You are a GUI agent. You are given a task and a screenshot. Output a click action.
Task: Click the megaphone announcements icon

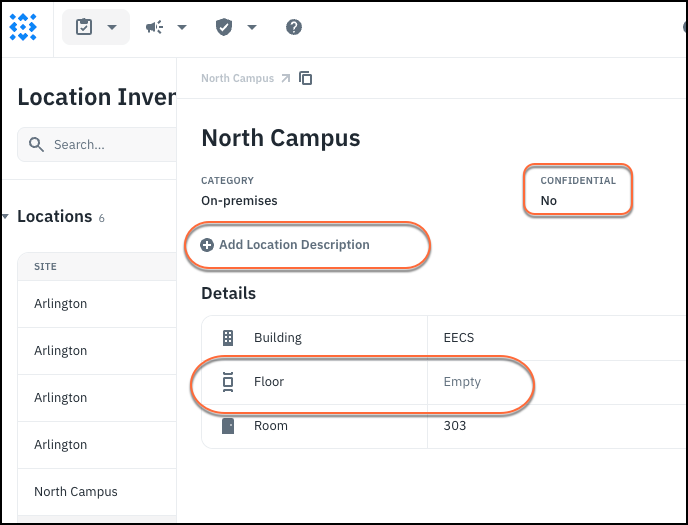point(154,27)
